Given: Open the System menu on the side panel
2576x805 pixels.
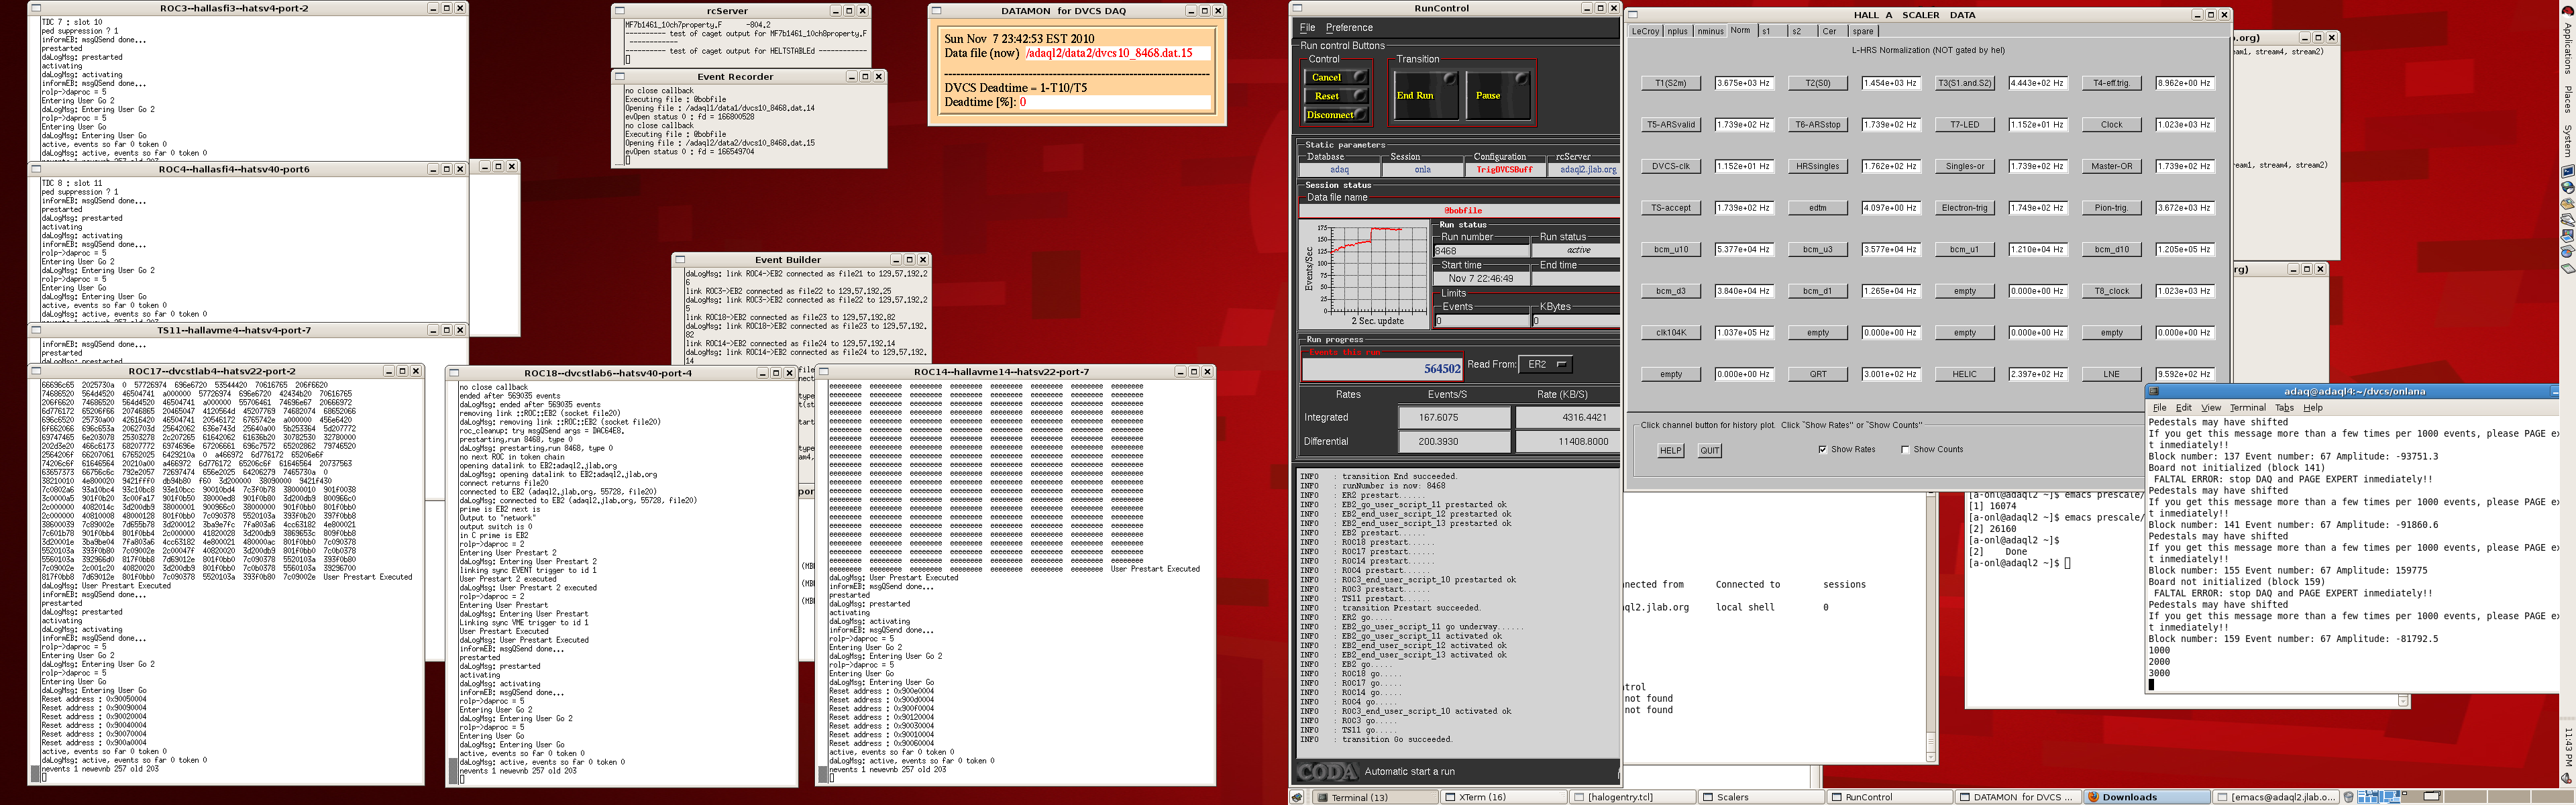Looking at the screenshot, I should 2567,141.
